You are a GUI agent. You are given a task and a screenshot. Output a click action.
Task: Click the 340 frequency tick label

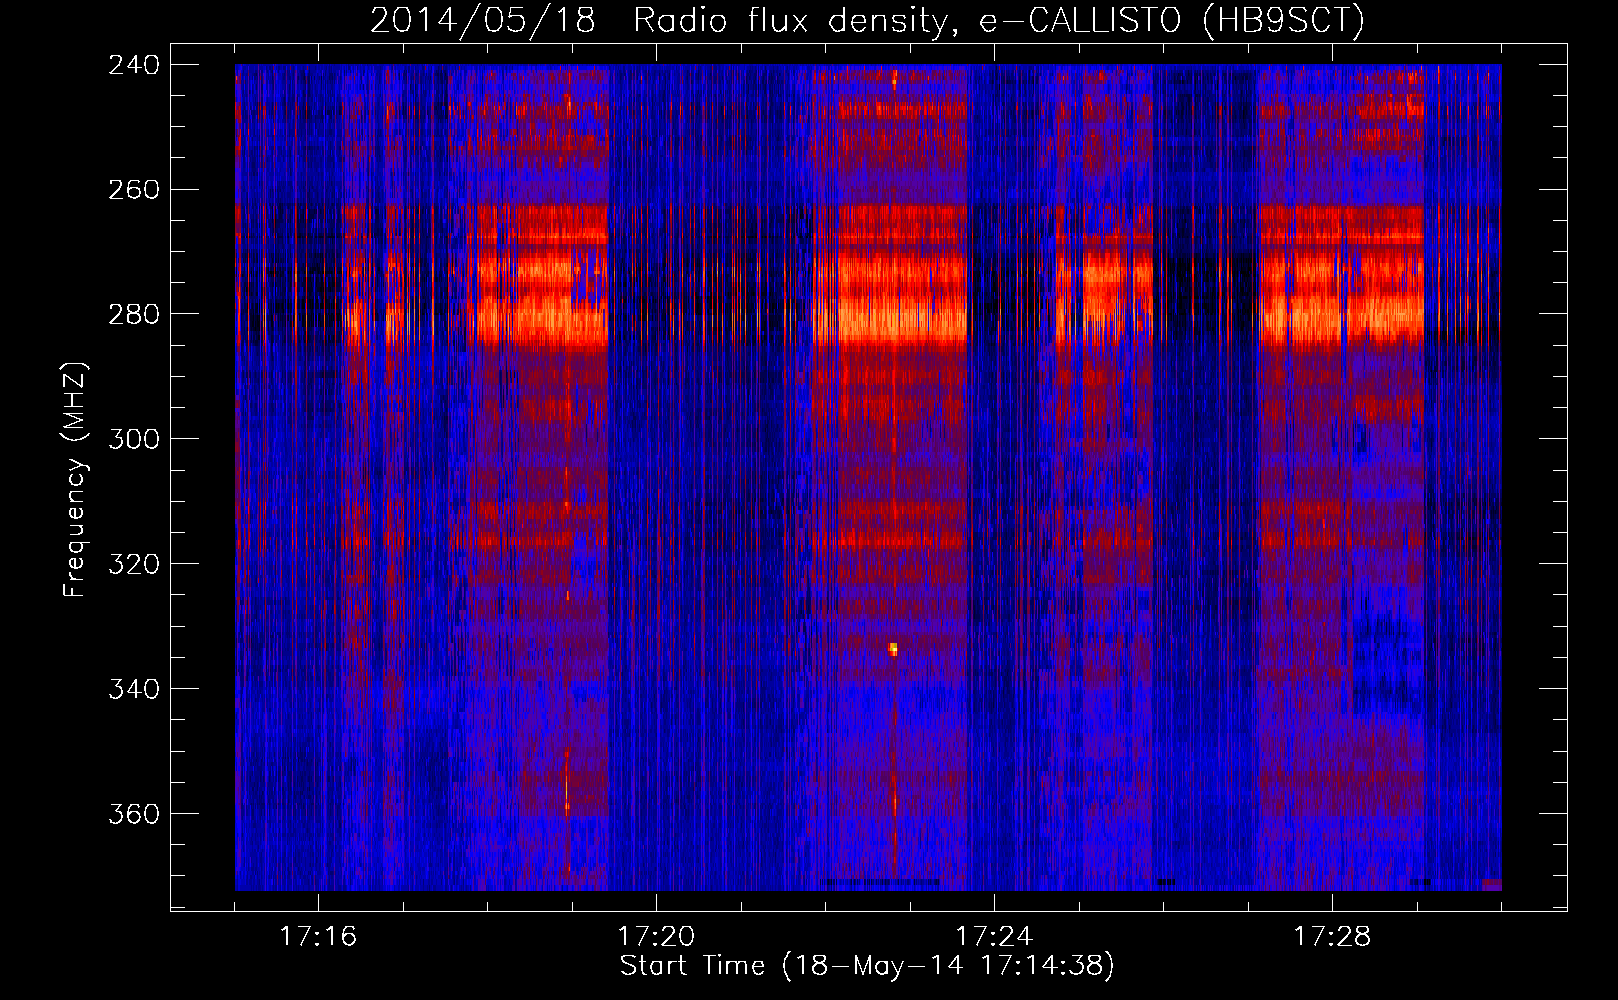134,690
